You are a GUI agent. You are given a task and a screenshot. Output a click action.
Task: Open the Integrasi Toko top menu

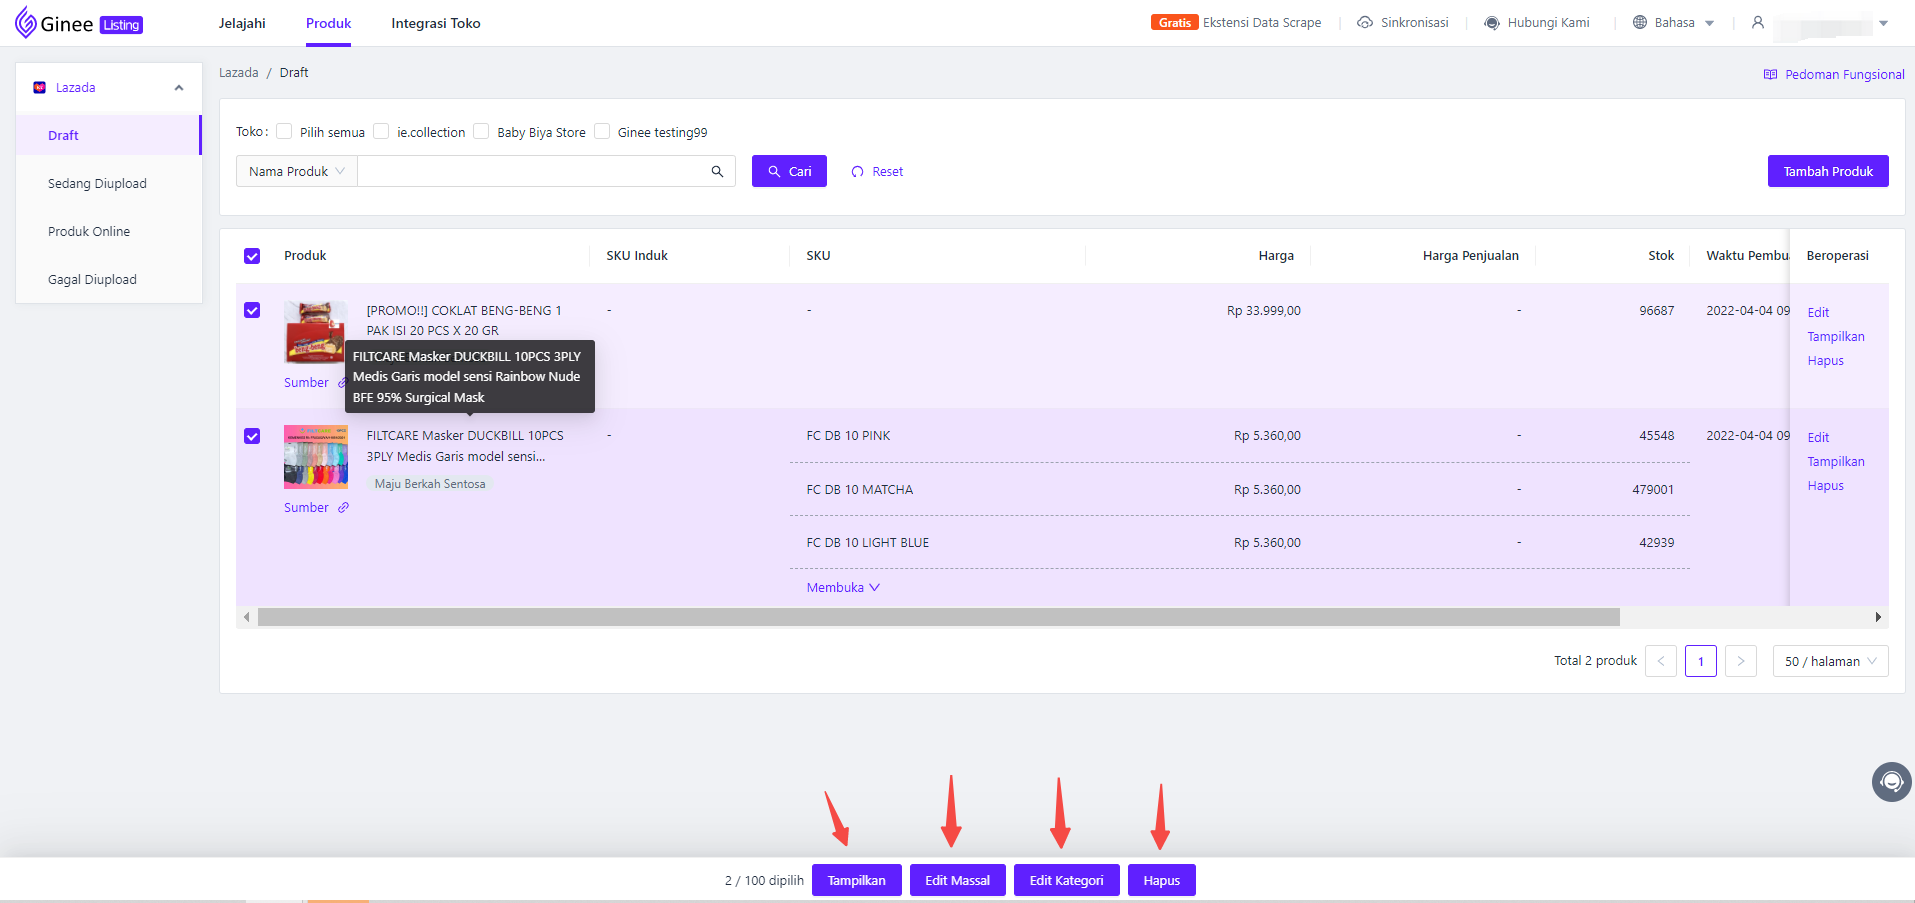436,23
